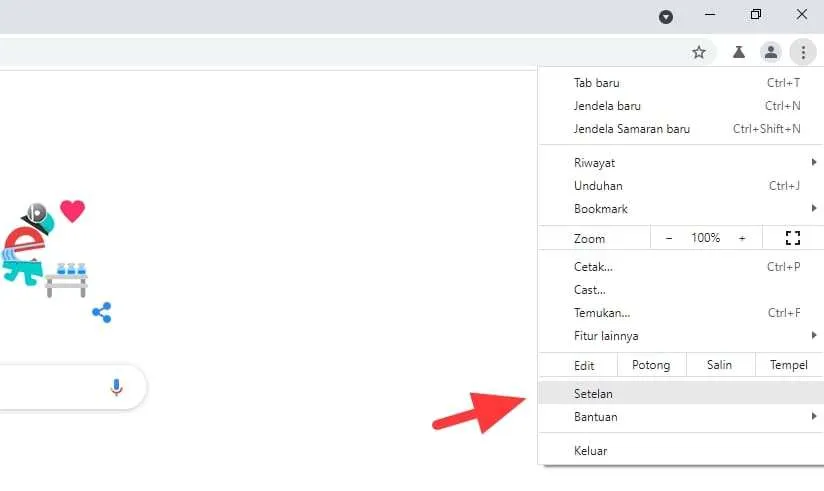Image resolution: width=824 pixels, height=491 pixels.
Task: Open Unduhan downloads entry
Action: [x=681, y=186]
